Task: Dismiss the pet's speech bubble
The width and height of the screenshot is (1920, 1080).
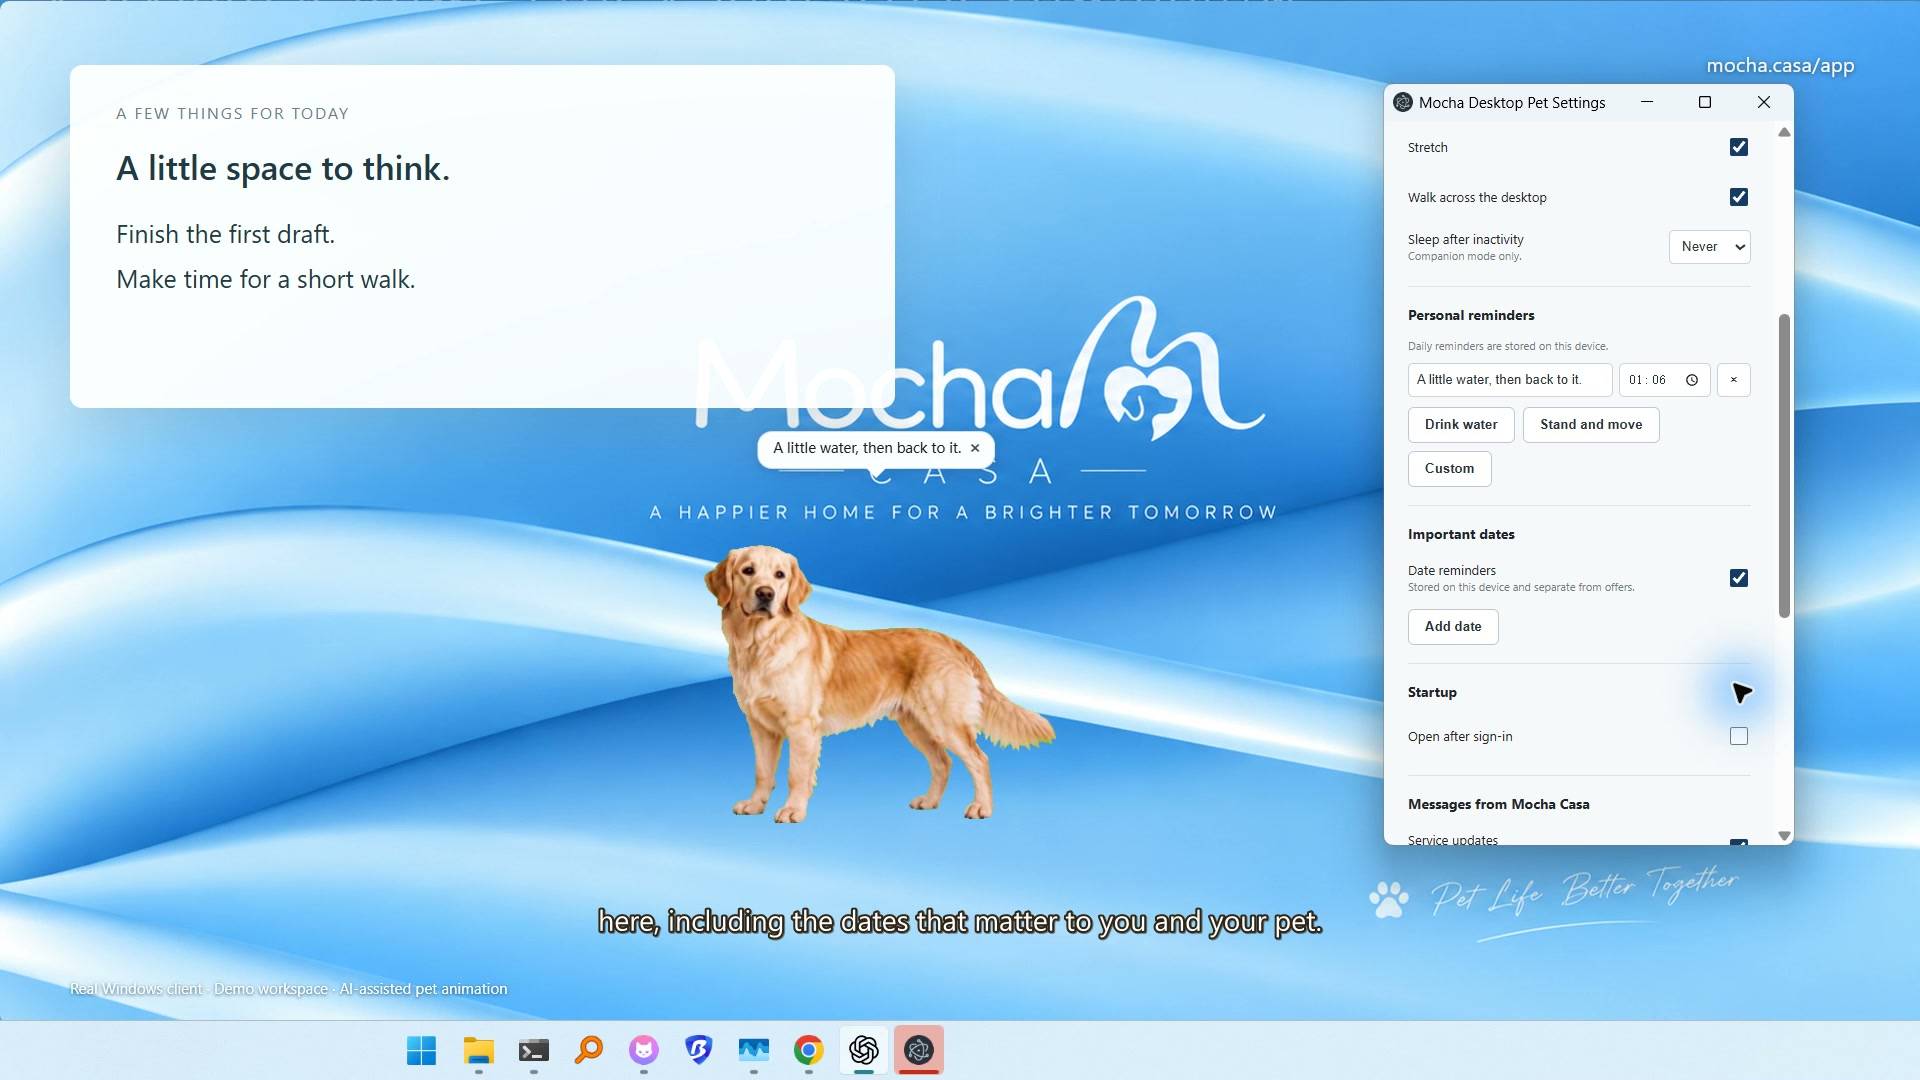Action: pos(975,448)
